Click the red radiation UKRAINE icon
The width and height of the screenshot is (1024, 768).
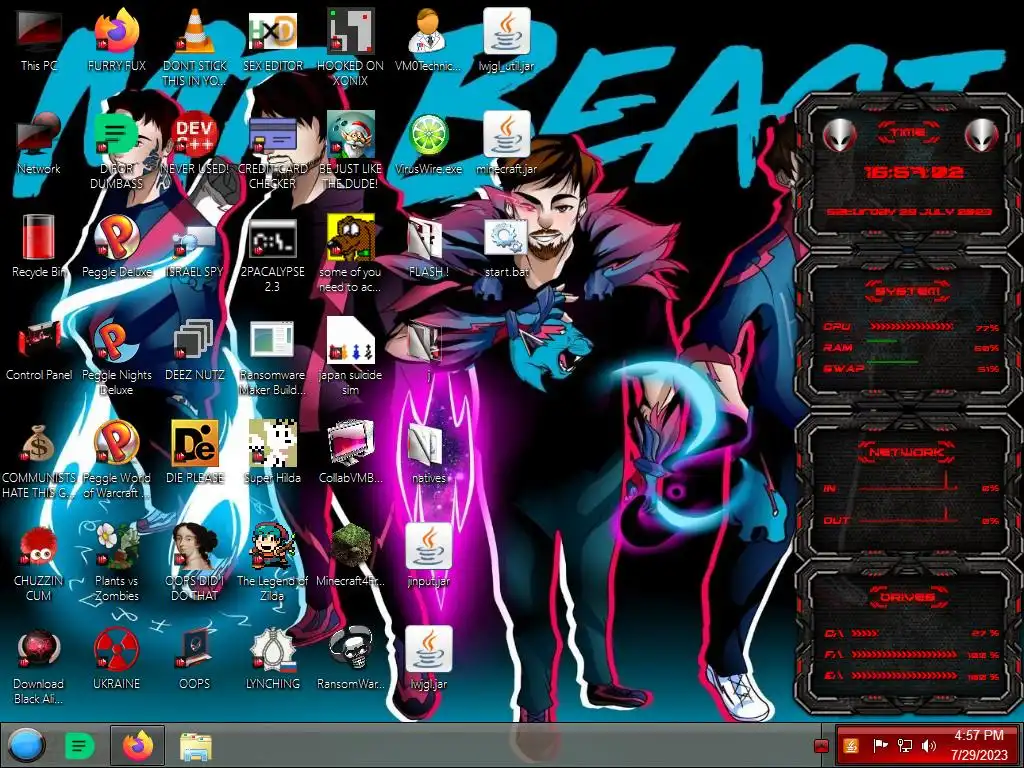click(116, 658)
